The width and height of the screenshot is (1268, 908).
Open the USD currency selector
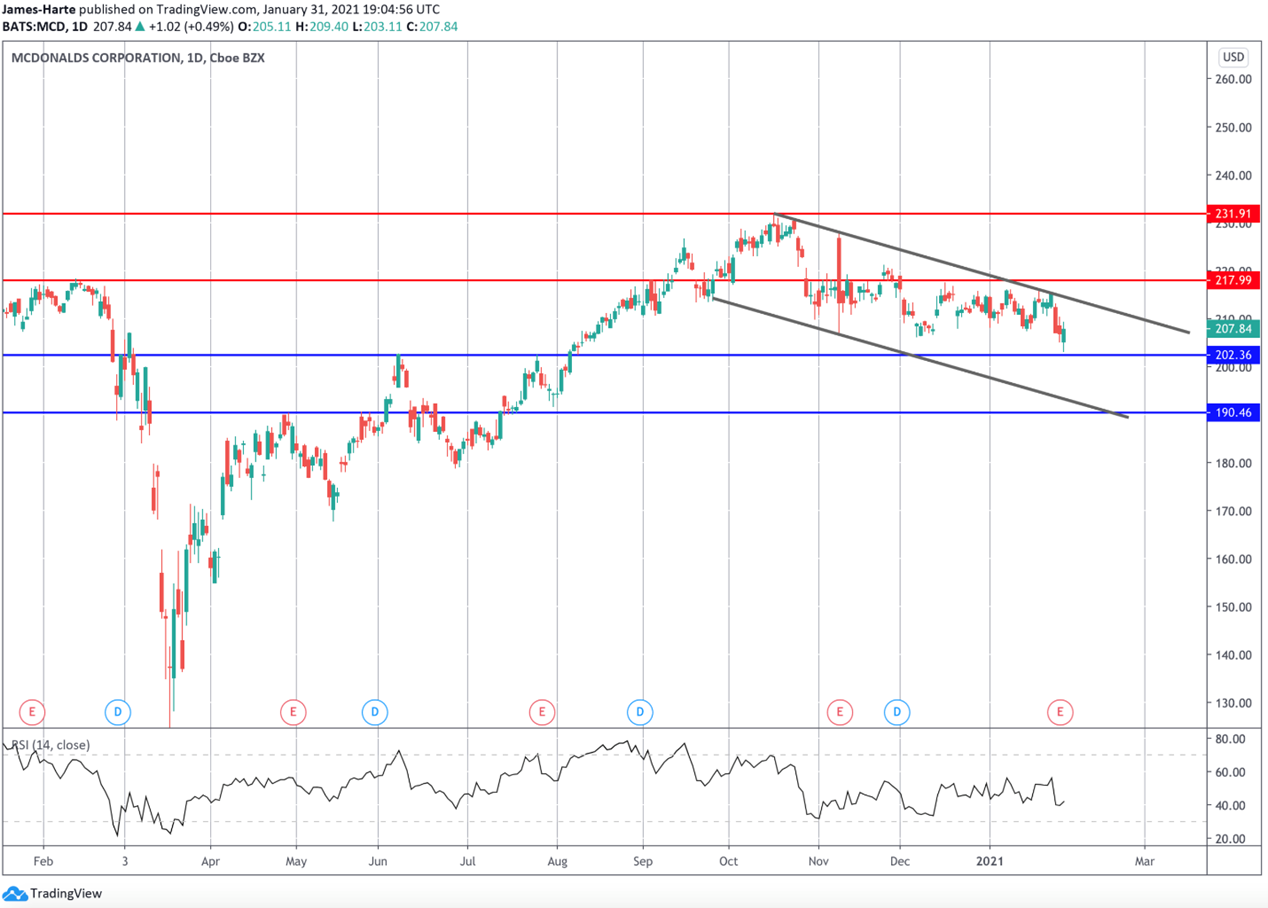(1233, 57)
